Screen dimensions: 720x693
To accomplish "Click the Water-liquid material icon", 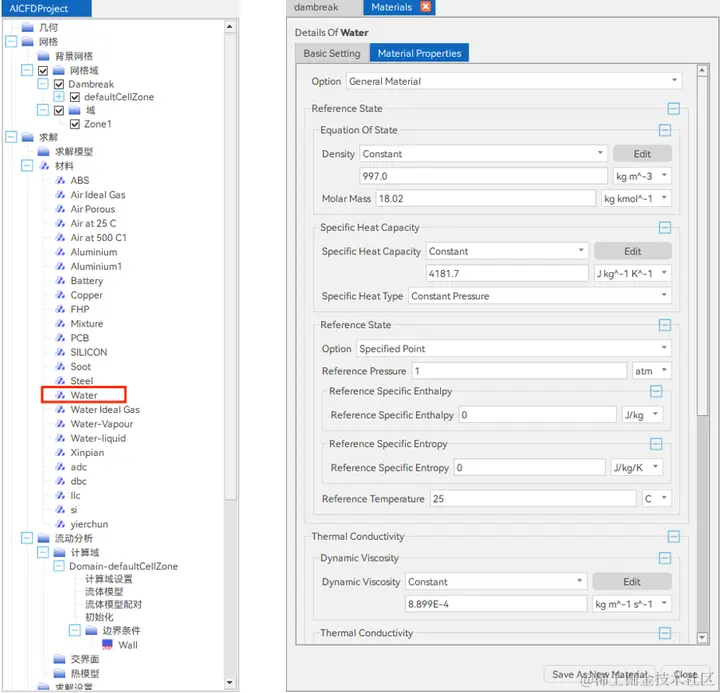I will pyautogui.click(x=60, y=438).
